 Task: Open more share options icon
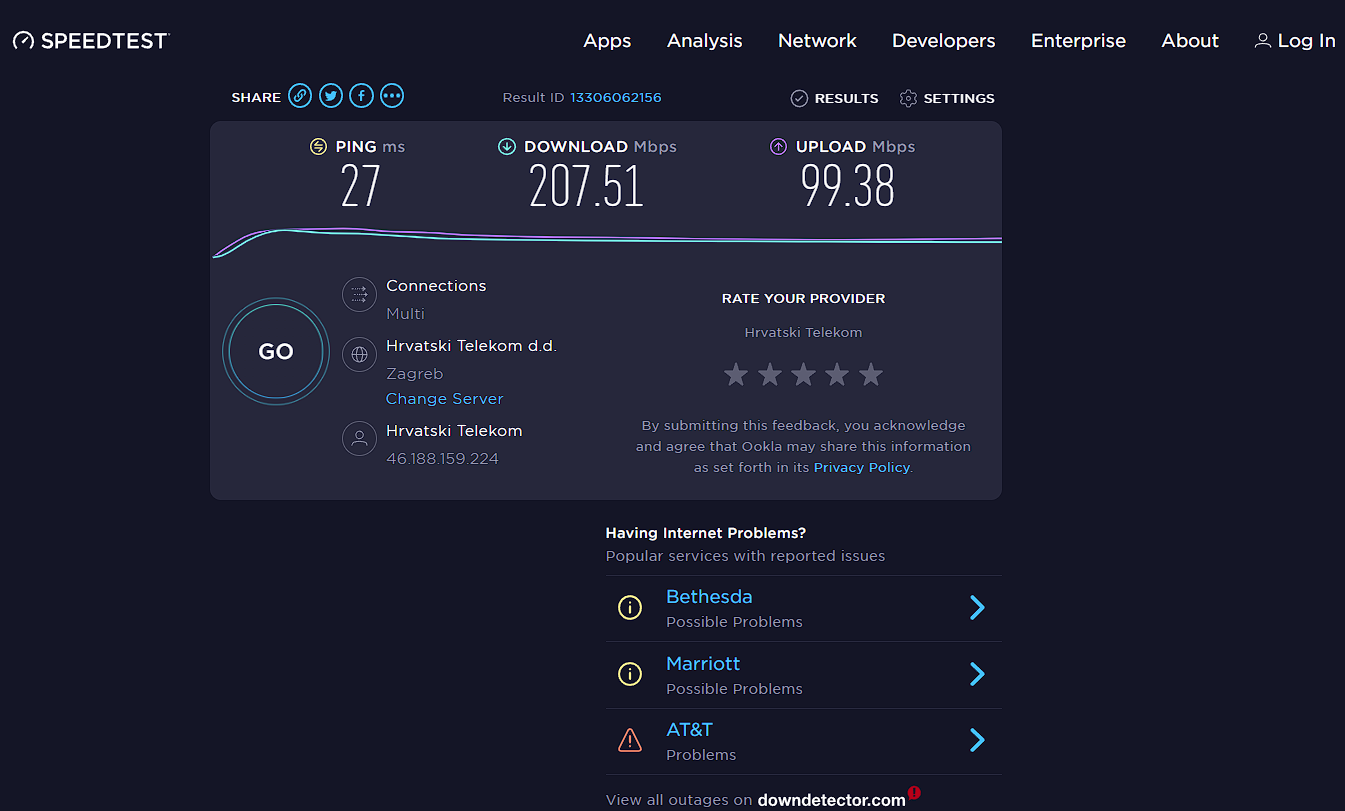click(392, 96)
